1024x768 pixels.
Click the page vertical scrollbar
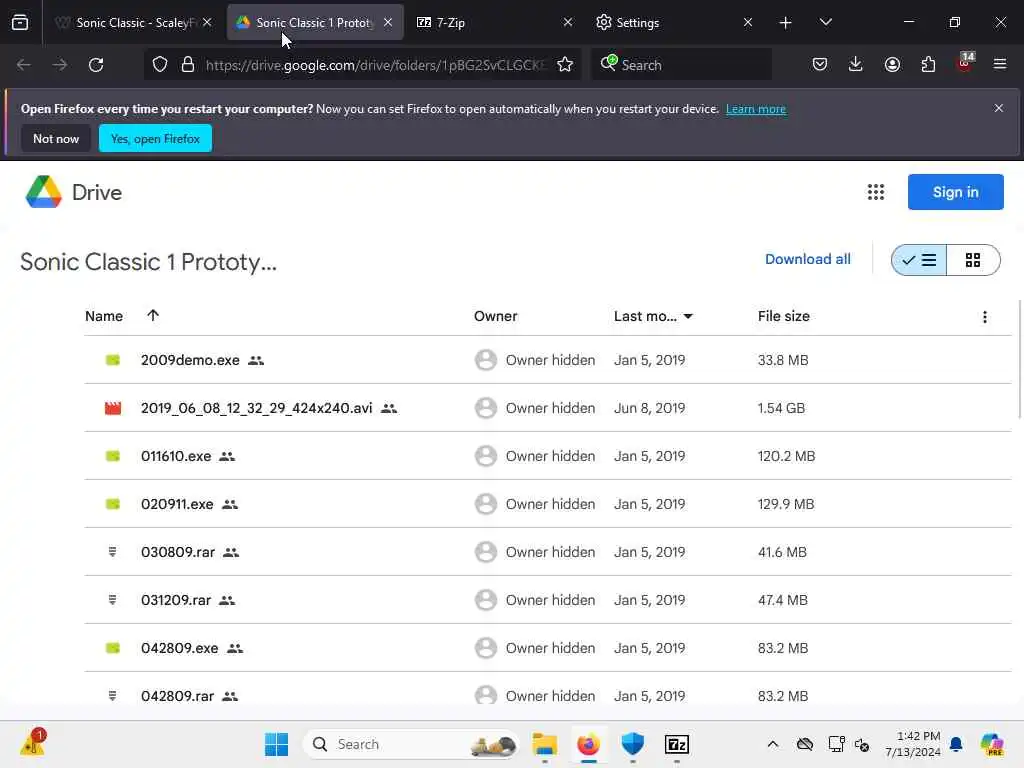(1020, 359)
